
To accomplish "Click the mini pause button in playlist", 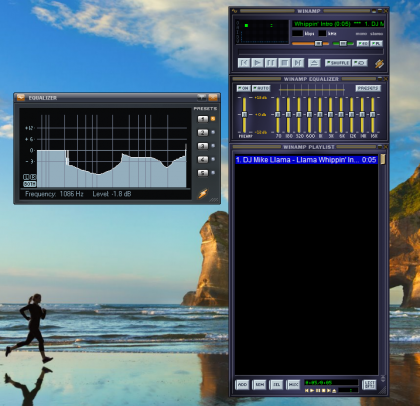I will tap(318, 390).
